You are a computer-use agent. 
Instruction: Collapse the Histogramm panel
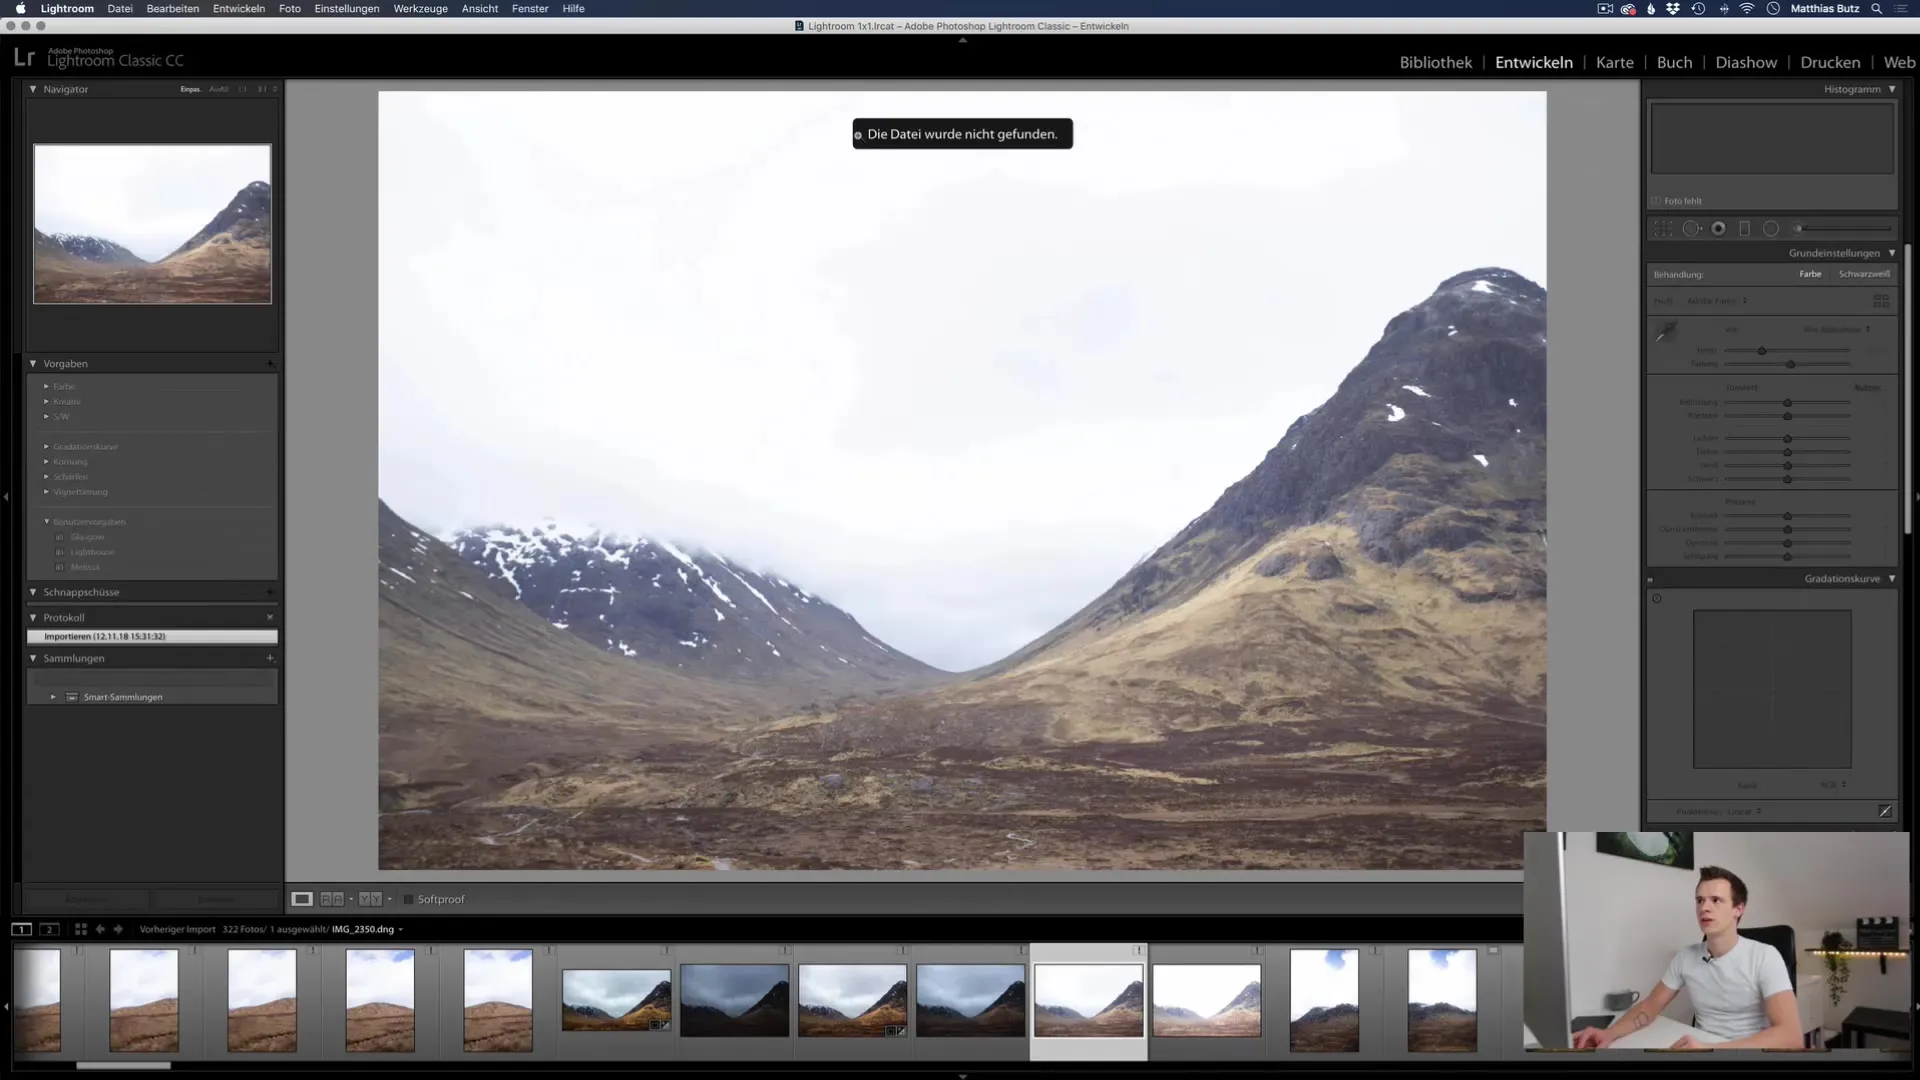click(x=1892, y=89)
